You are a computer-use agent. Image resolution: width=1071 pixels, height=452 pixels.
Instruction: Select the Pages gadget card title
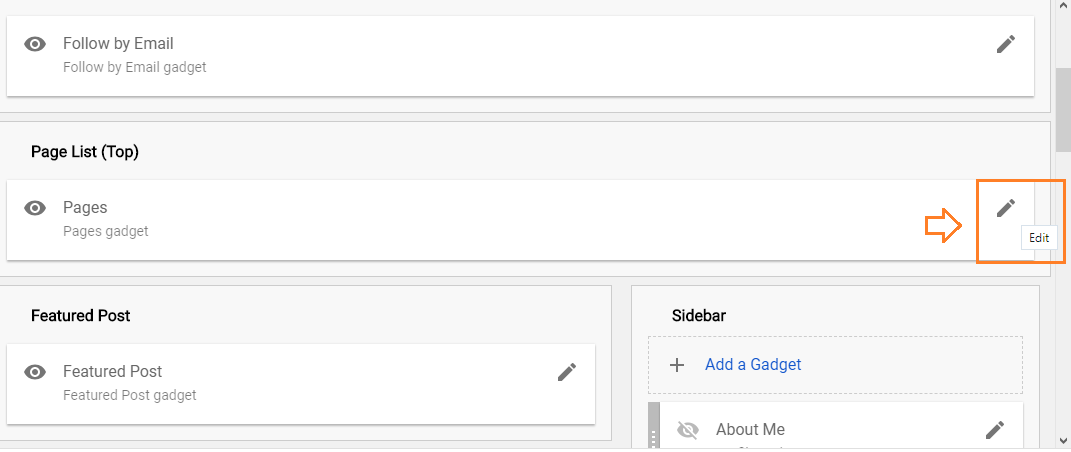click(x=85, y=208)
